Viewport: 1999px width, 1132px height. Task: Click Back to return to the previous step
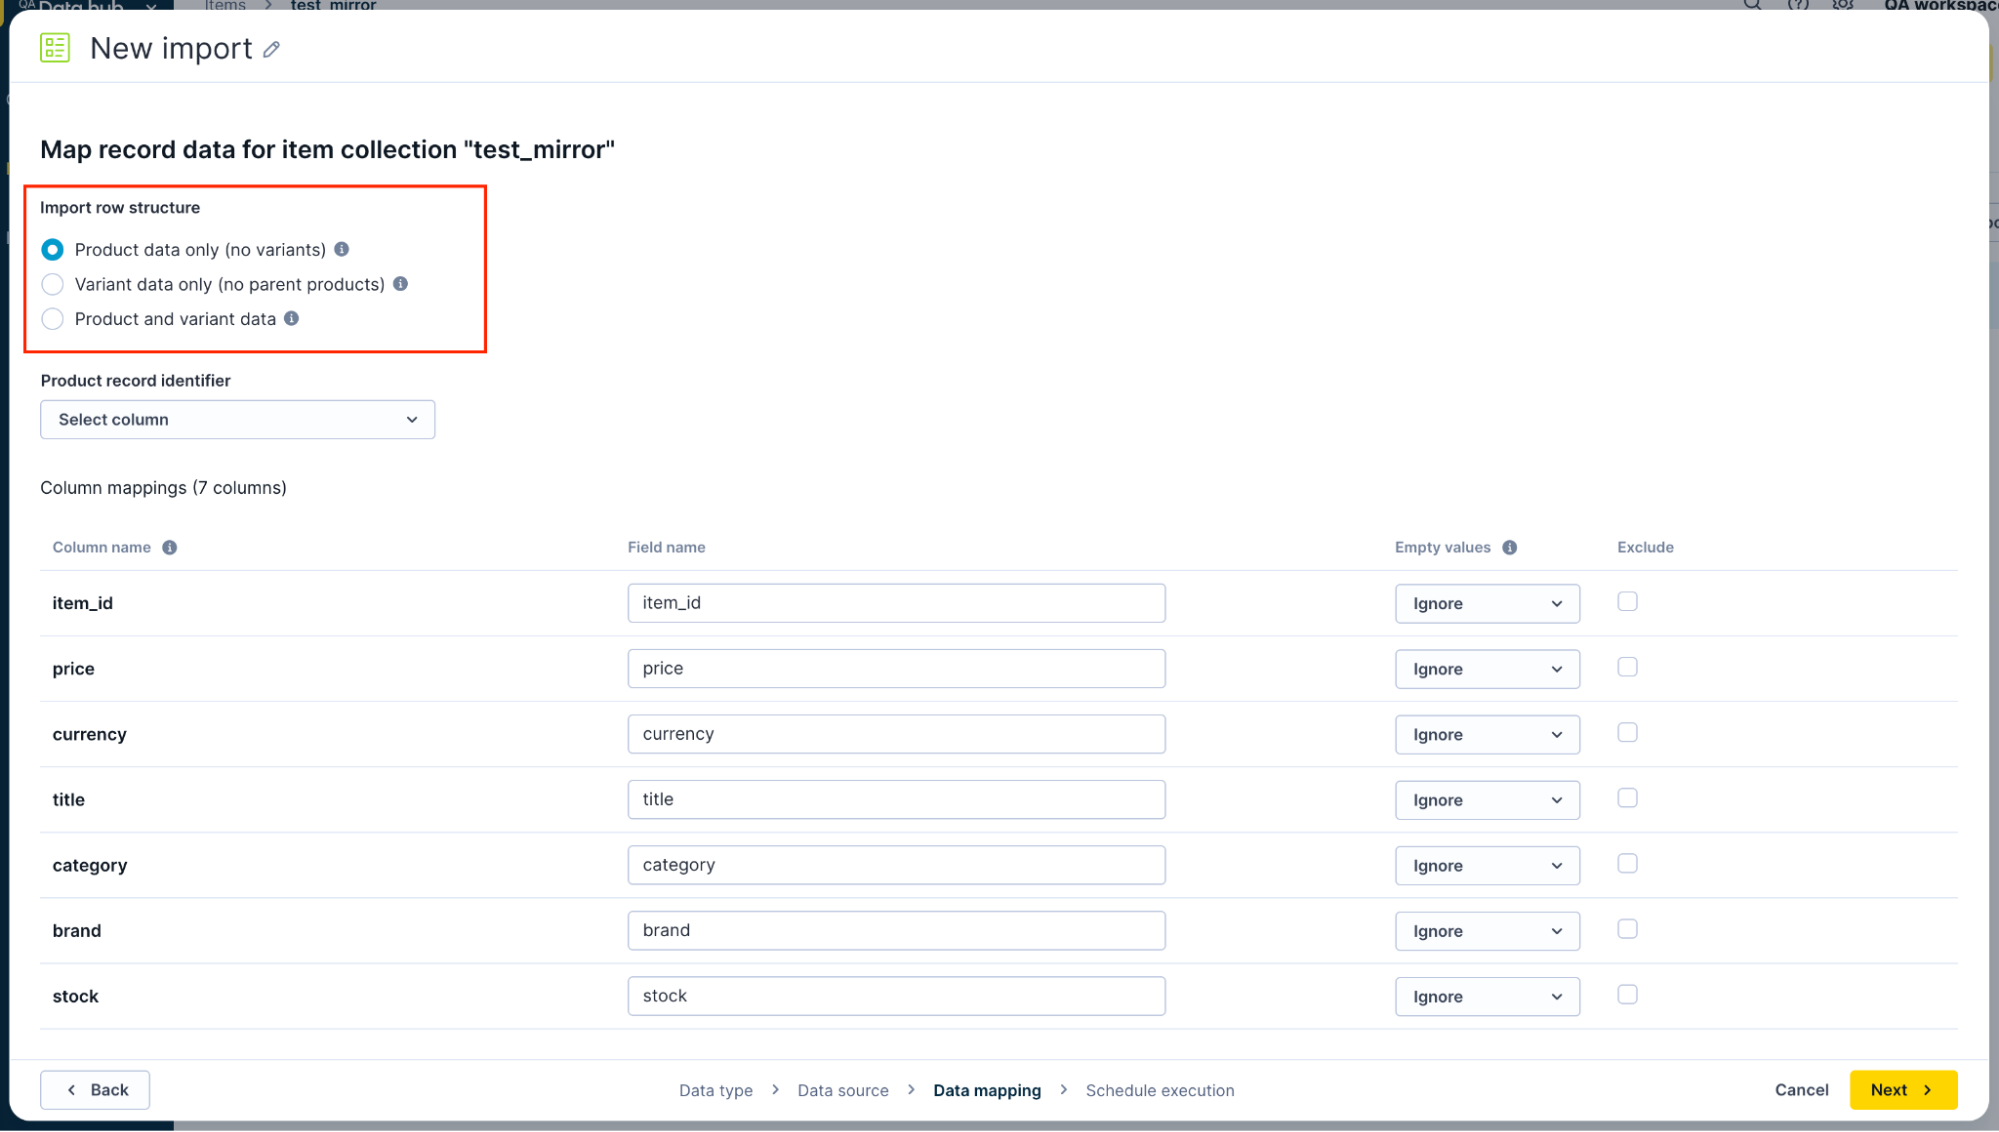click(x=94, y=1089)
